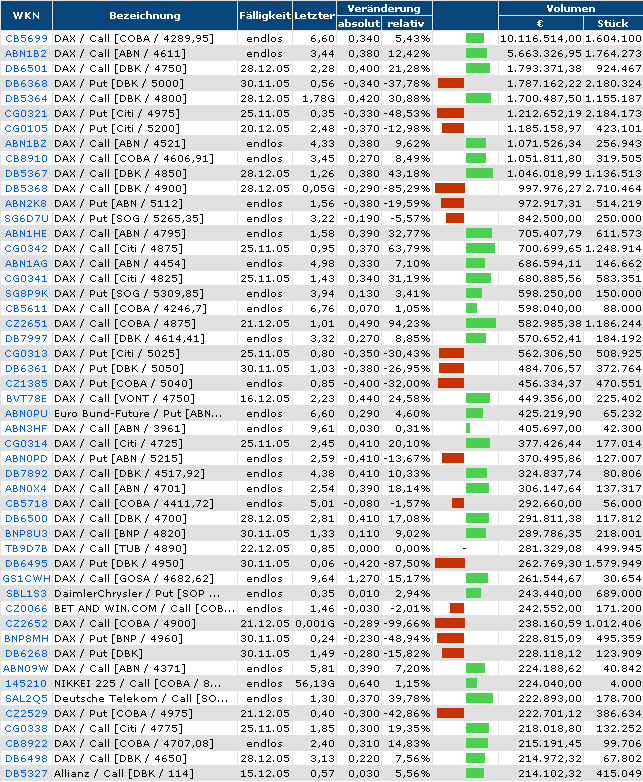Click green change bar in CG0342 row

pyautogui.click(x=480, y=248)
